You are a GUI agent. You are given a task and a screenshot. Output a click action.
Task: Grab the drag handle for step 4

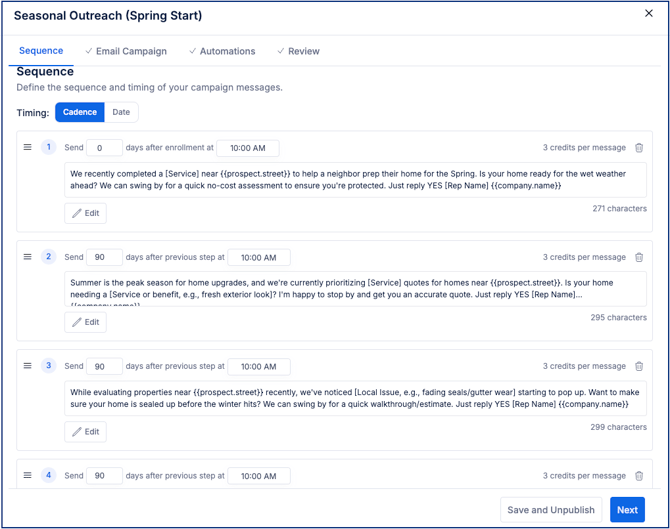point(27,475)
